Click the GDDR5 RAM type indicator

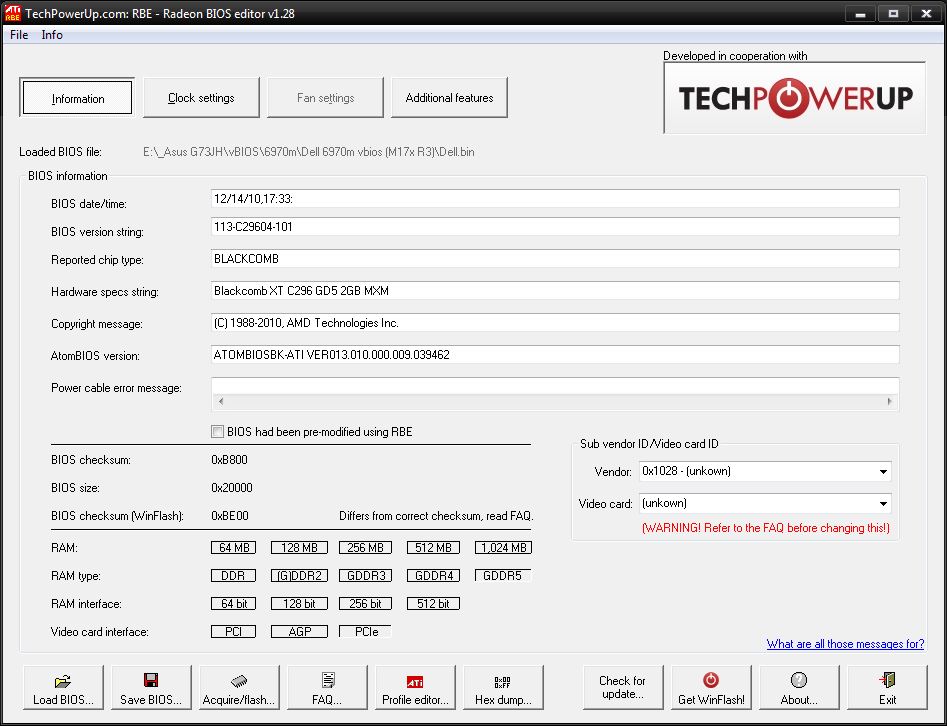(503, 576)
